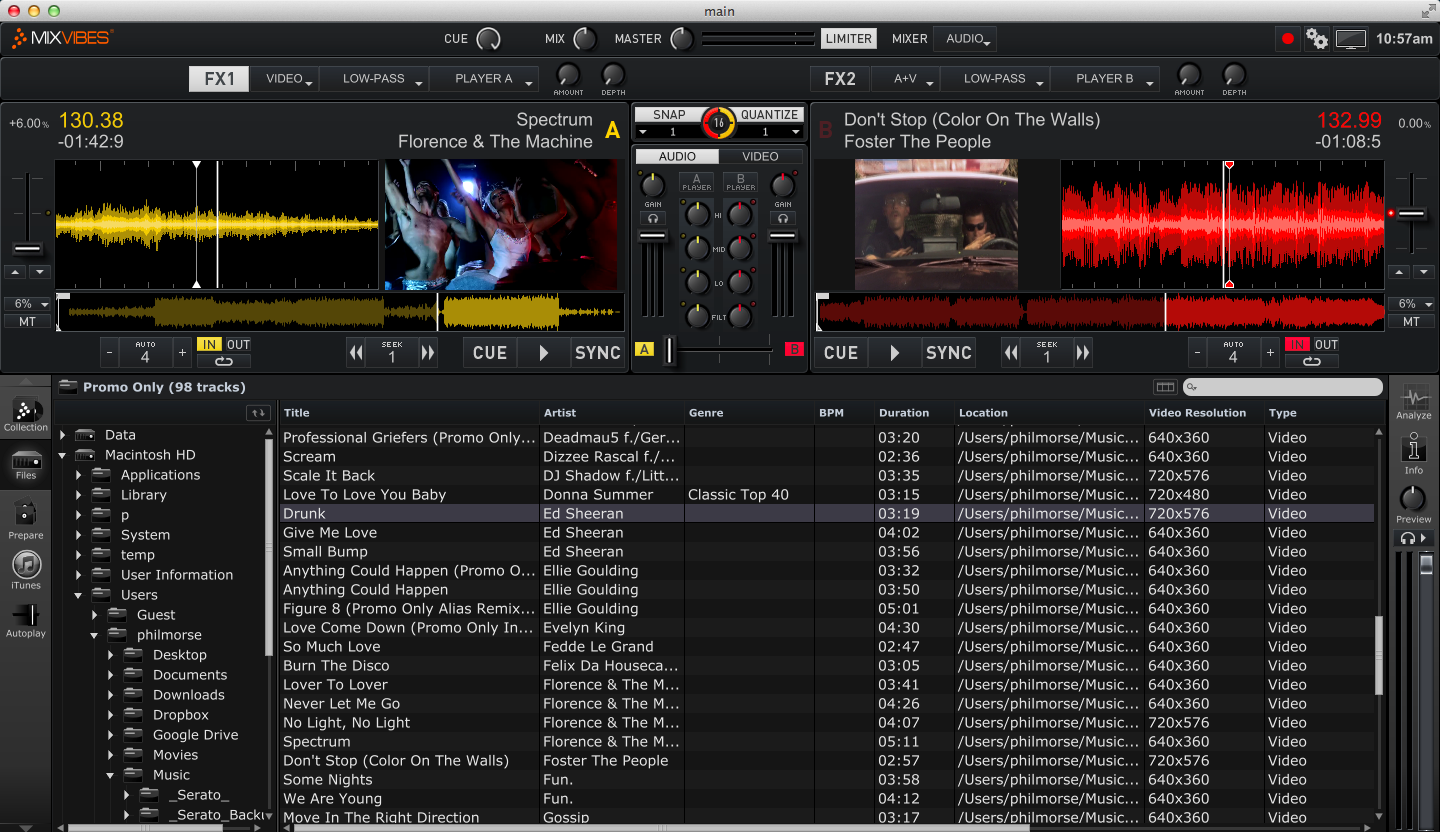
Task: Toggle FX2 effect on
Action: (840, 79)
